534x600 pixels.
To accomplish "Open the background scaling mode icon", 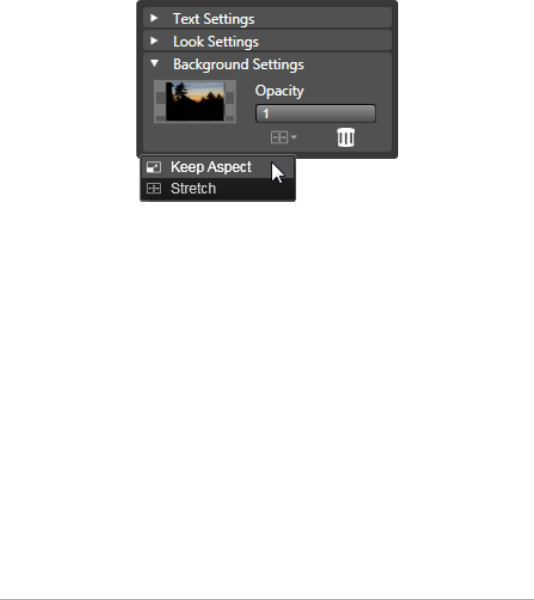I will click(279, 137).
